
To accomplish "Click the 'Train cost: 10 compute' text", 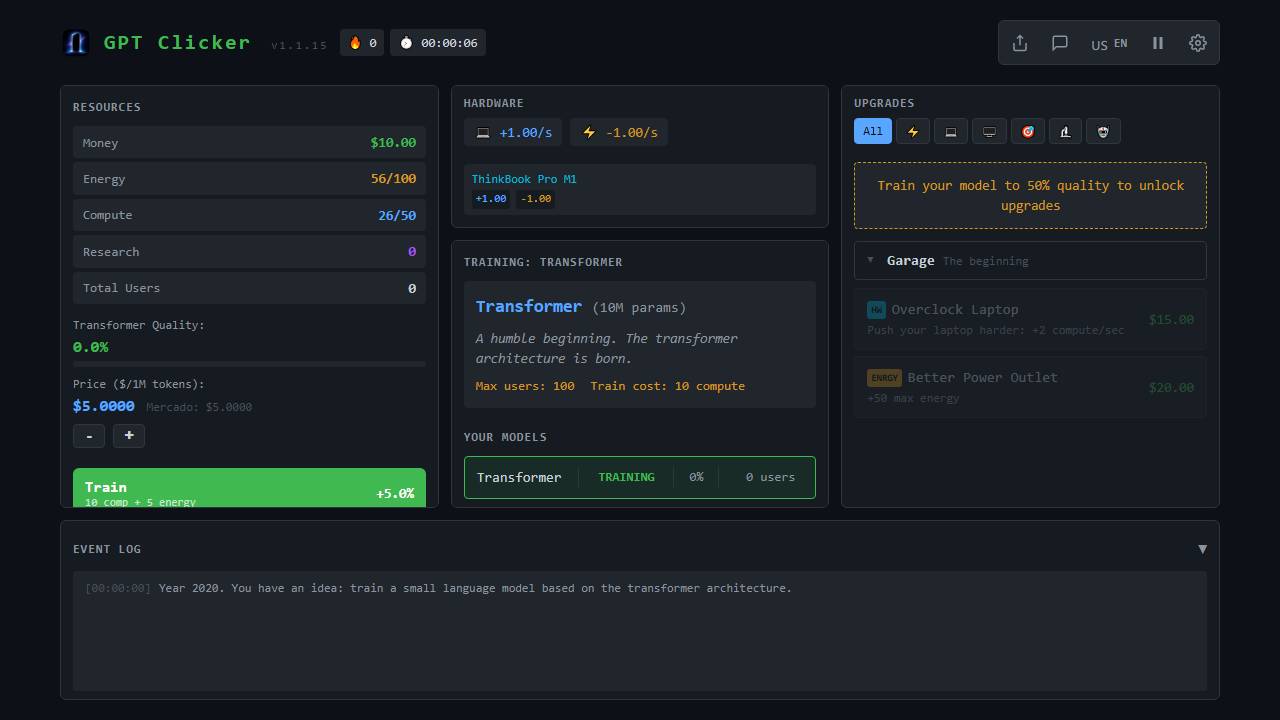I will point(668,386).
